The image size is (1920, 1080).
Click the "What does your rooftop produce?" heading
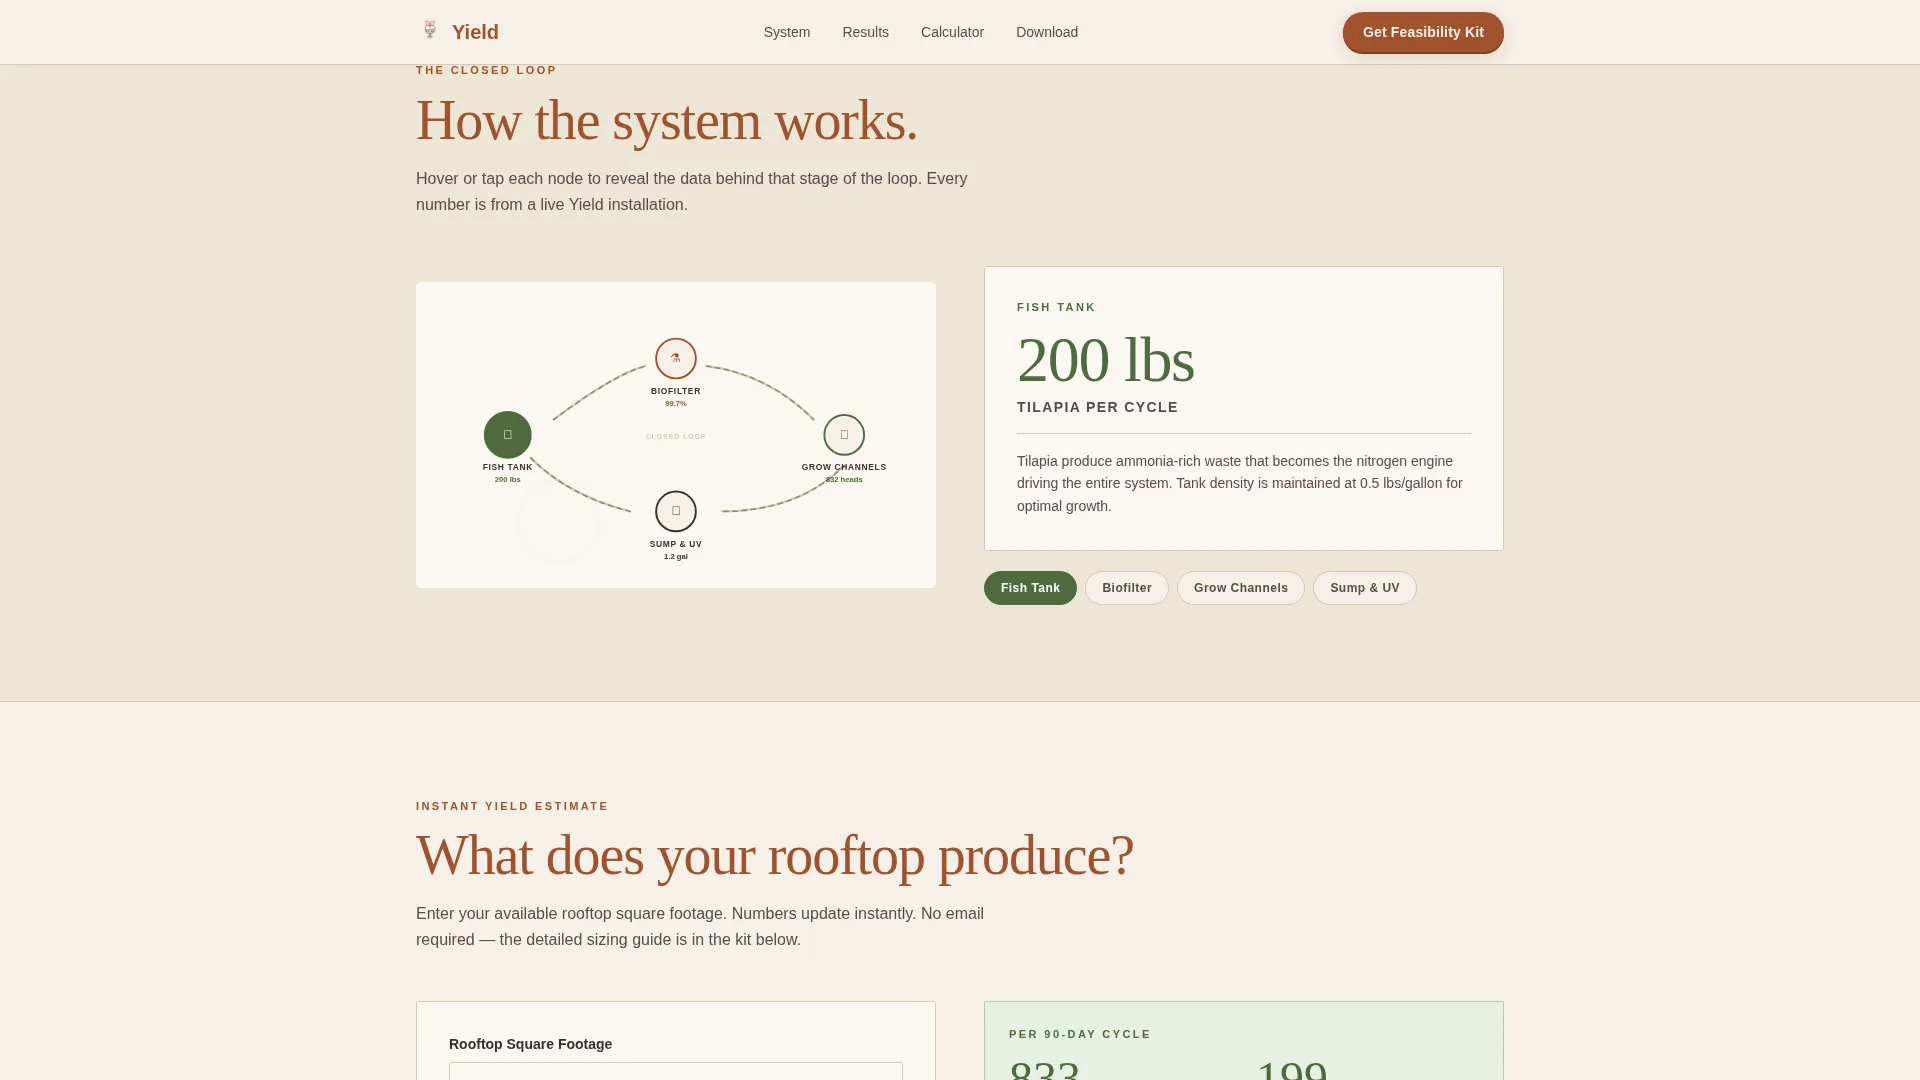[x=775, y=856]
